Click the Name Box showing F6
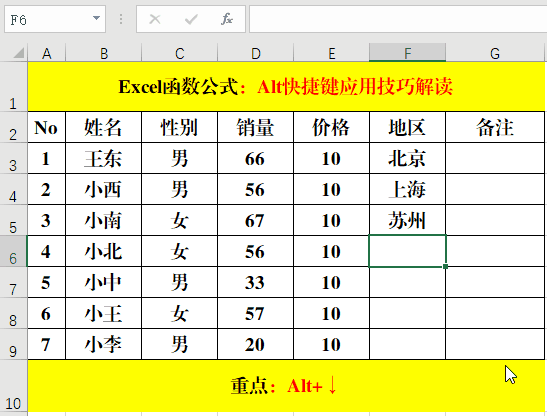This screenshot has width=547, height=416. point(55,19)
